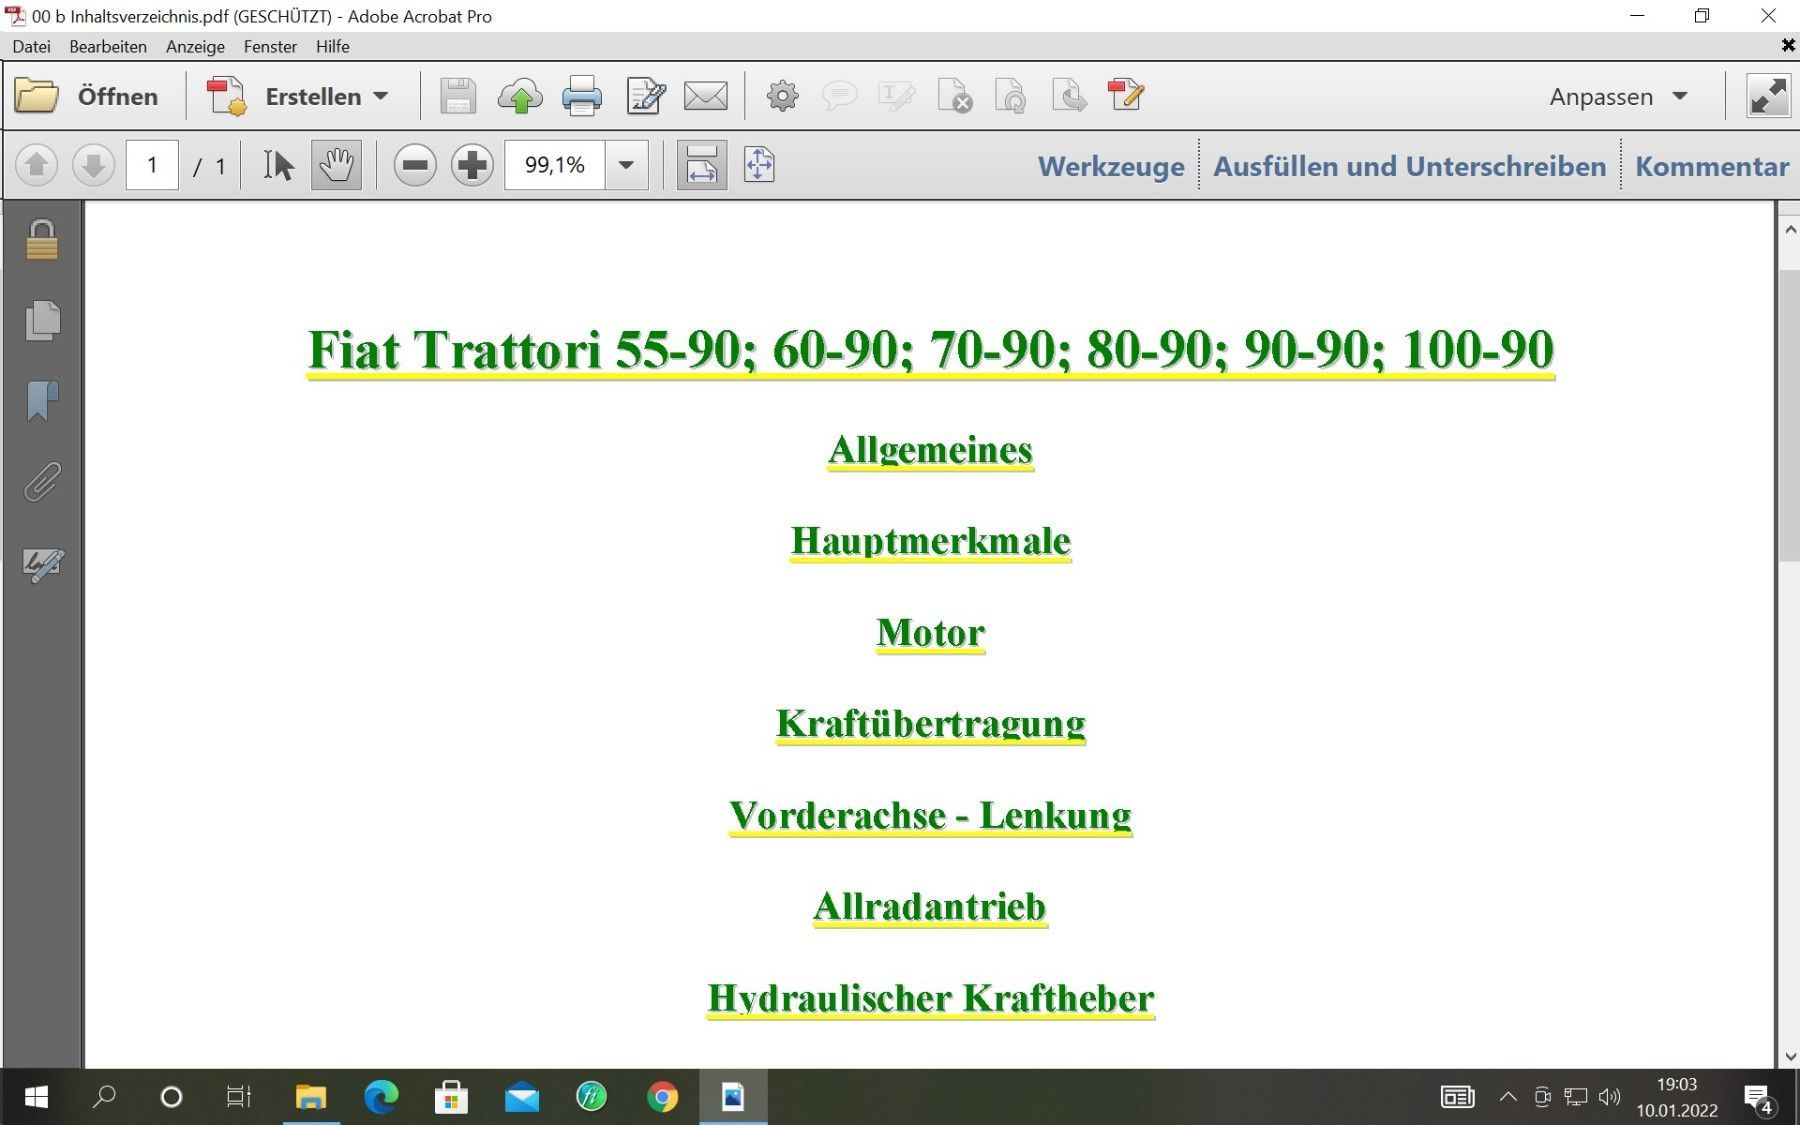1800x1125 pixels.
Task: Toggle the Hand tool
Action: pos(336,165)
